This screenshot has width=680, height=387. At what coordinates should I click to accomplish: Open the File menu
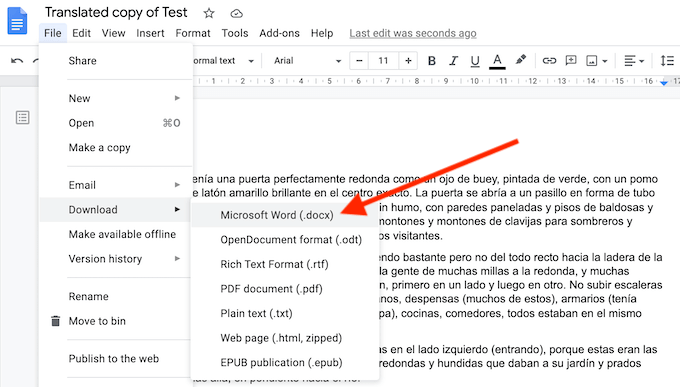point(52,33)
